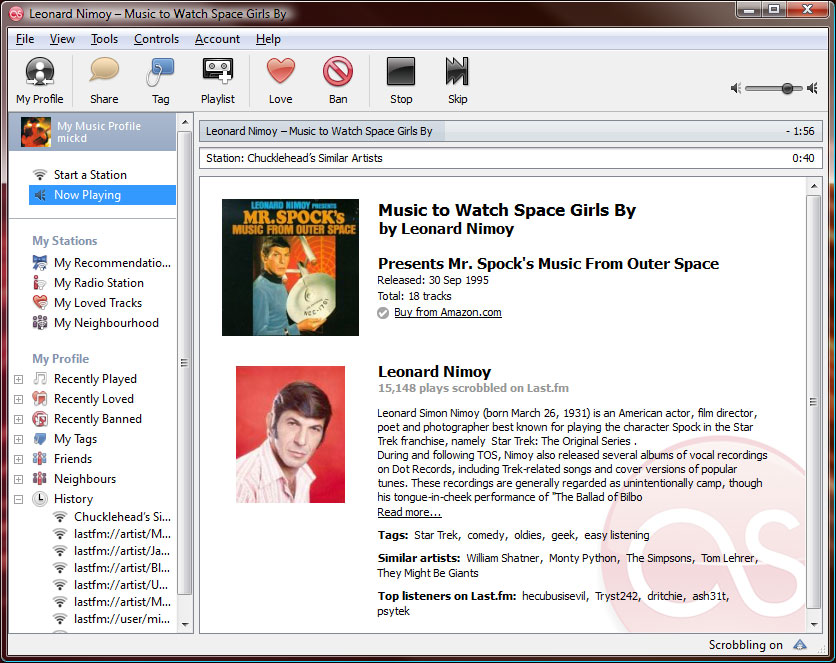Expand the Neighbours node
The image size is (836, 663).
18,480
